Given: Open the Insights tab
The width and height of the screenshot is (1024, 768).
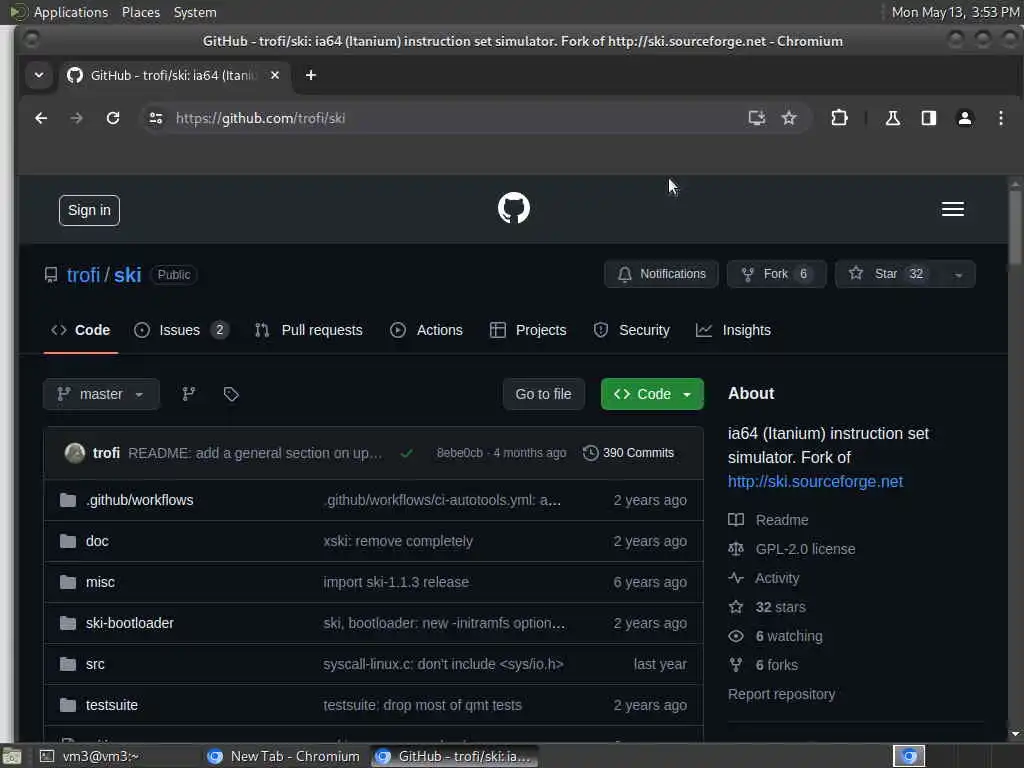Looking at the screenshot, I should 733,330.
